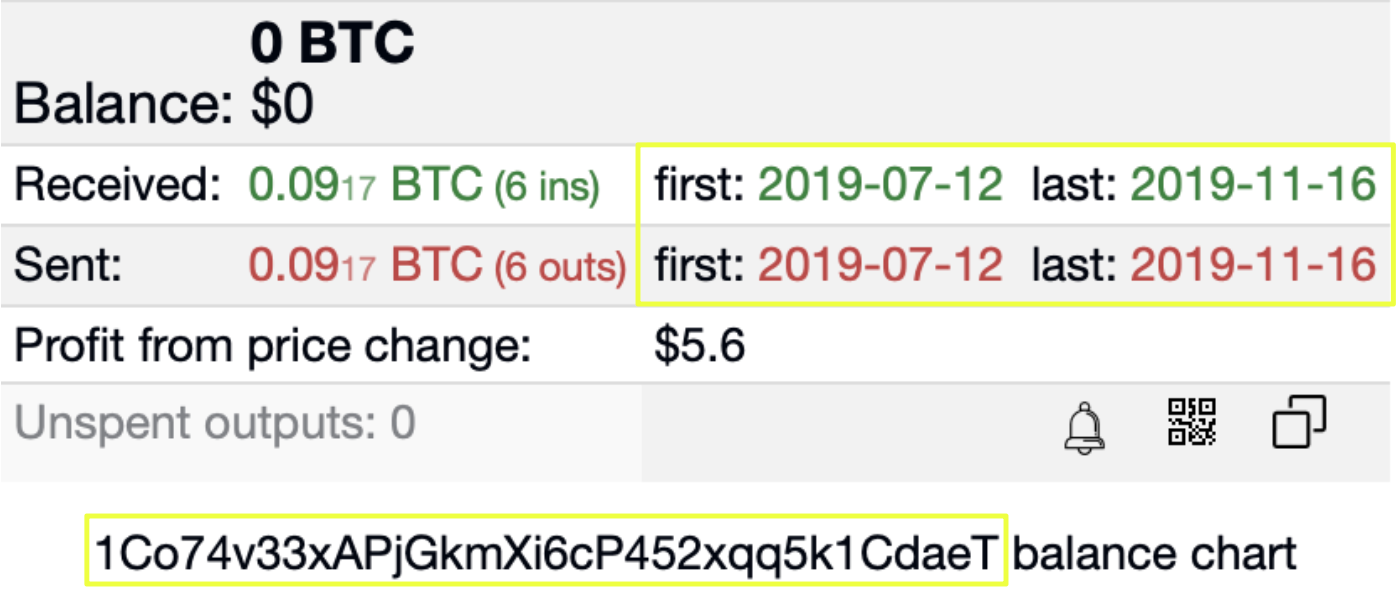This screenshot has height=592, width=1398.
Task: Click the $0 balance value
Action: (282, 104)
